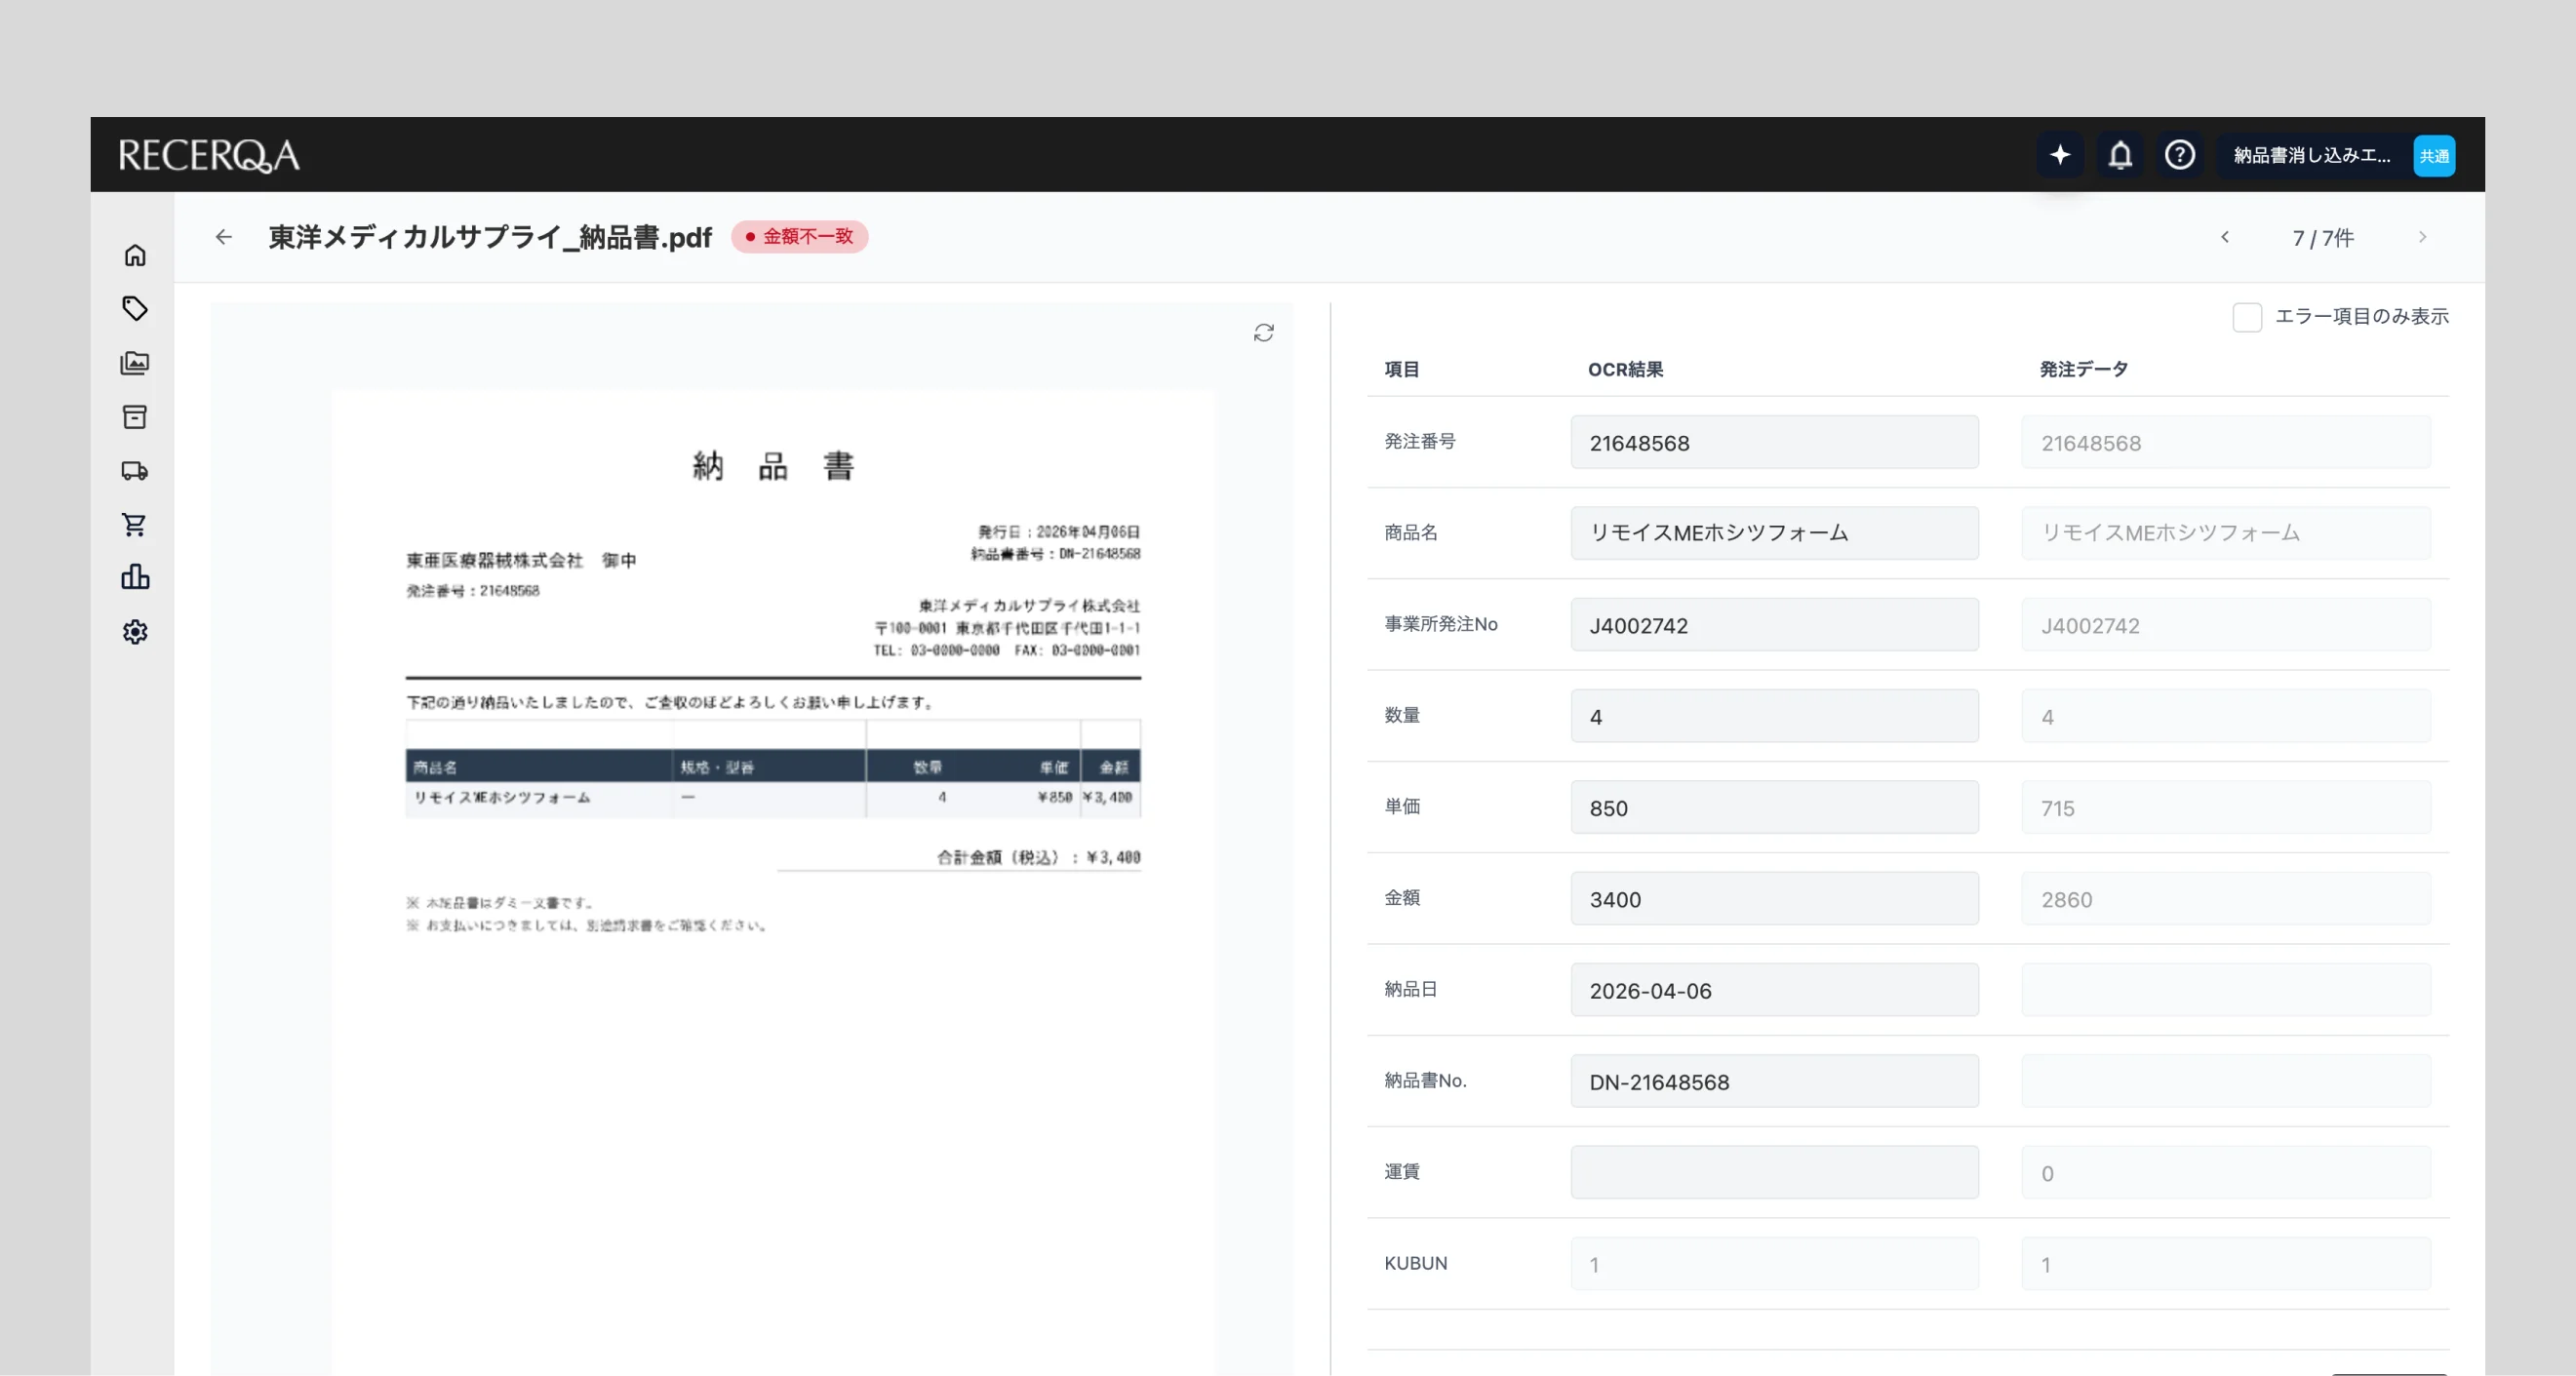
Task: Click the RECERQA logo
Action: coord(209,155)
